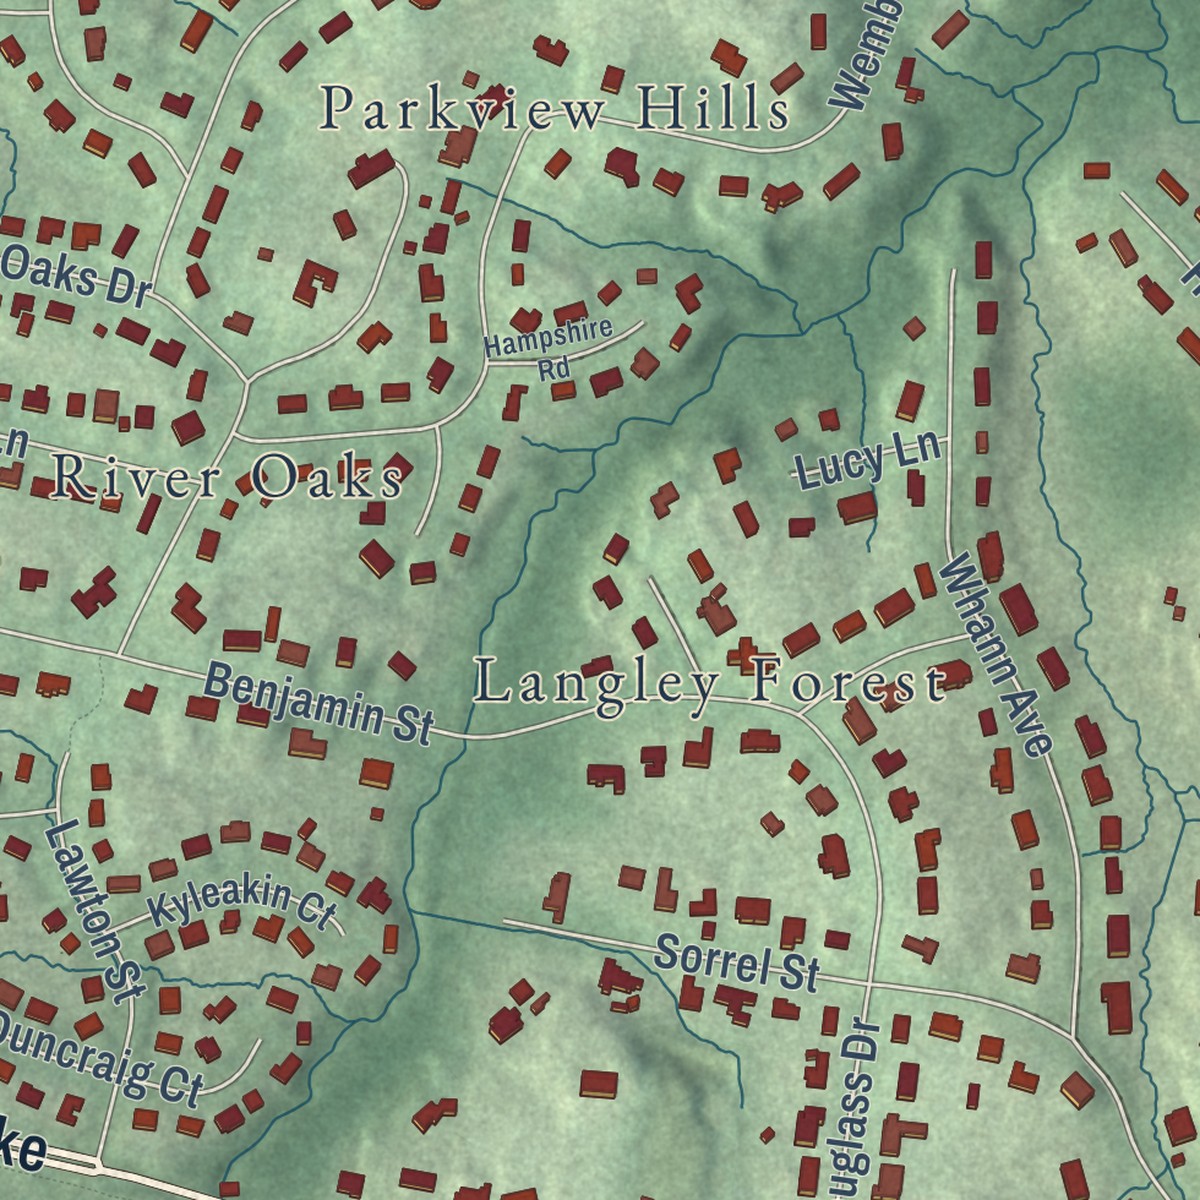Select the Sorrel St street label

coord(737,963)
